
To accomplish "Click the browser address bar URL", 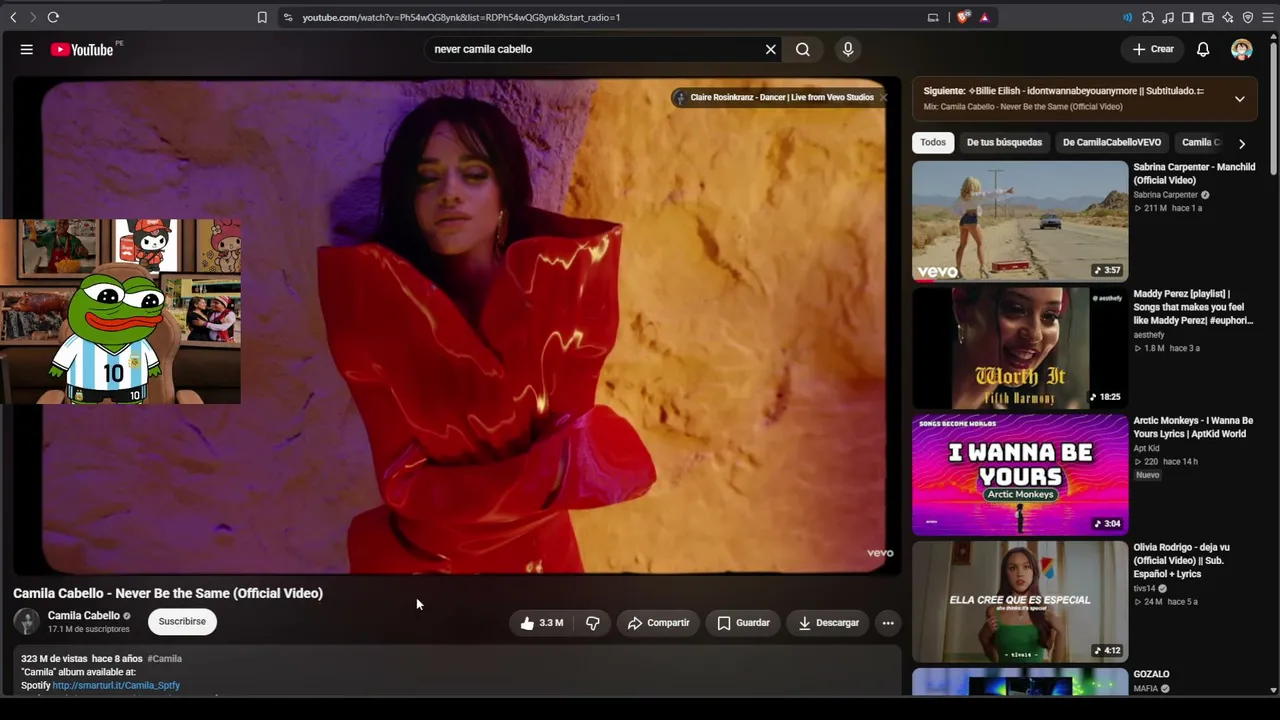I will tap(461, 17).
